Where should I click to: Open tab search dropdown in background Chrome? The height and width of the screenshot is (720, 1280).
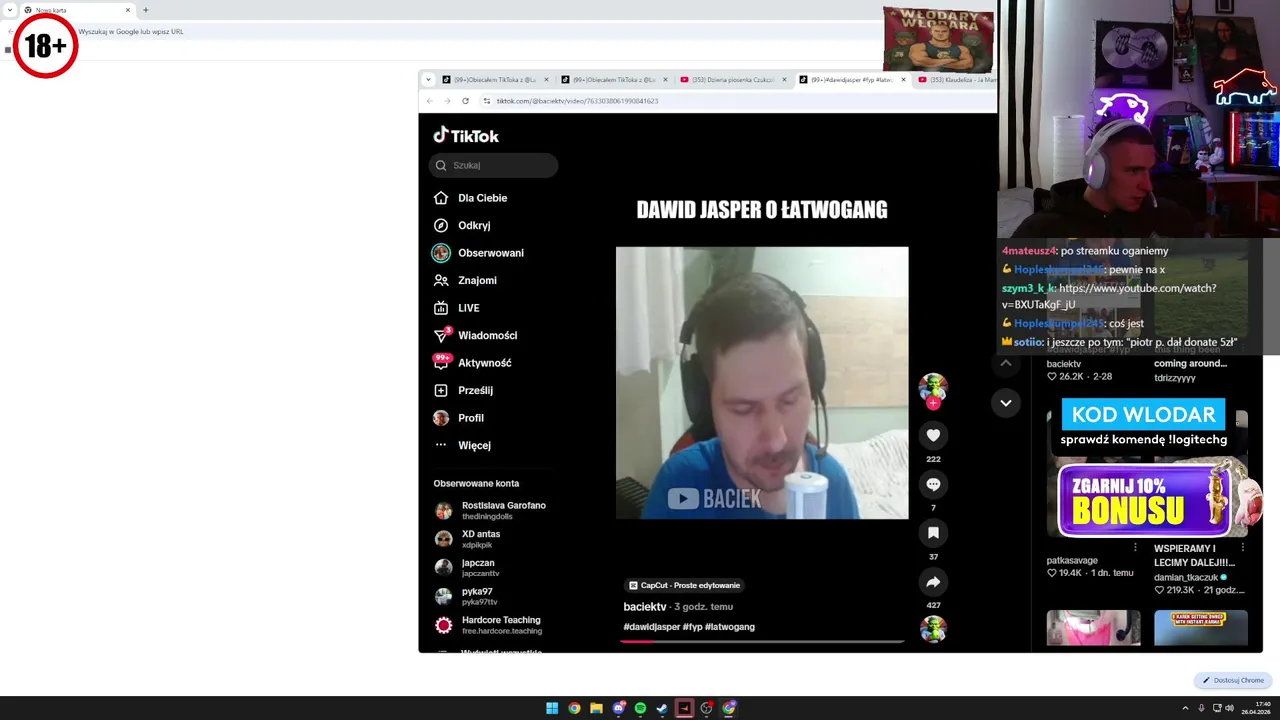pyautogui.click(x=9, y=10)
